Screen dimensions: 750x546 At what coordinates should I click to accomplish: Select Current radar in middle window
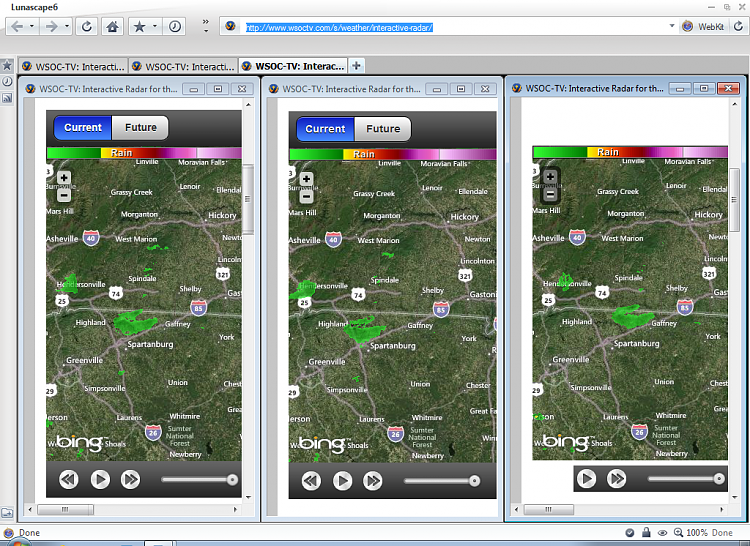pyautogui.click(x=325, y=129)
